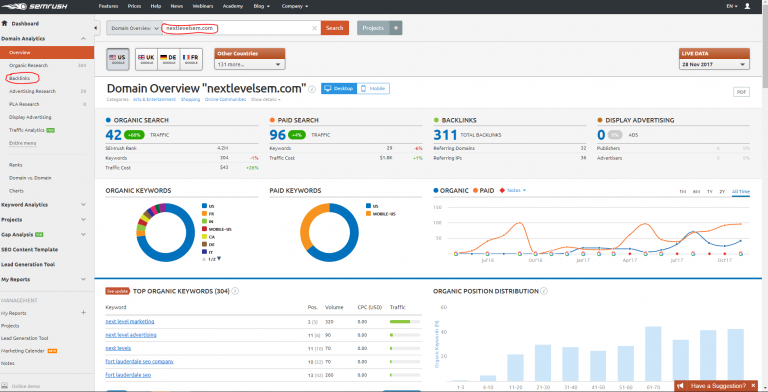Toggle the Paid series in chart legend
768x392 pixels.
pyautogui.click(x=483, y=191)
